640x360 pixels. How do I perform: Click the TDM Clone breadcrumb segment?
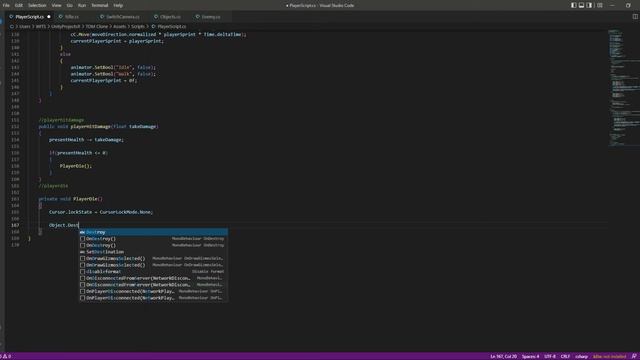pyautogui.click(x=97, y=27)
